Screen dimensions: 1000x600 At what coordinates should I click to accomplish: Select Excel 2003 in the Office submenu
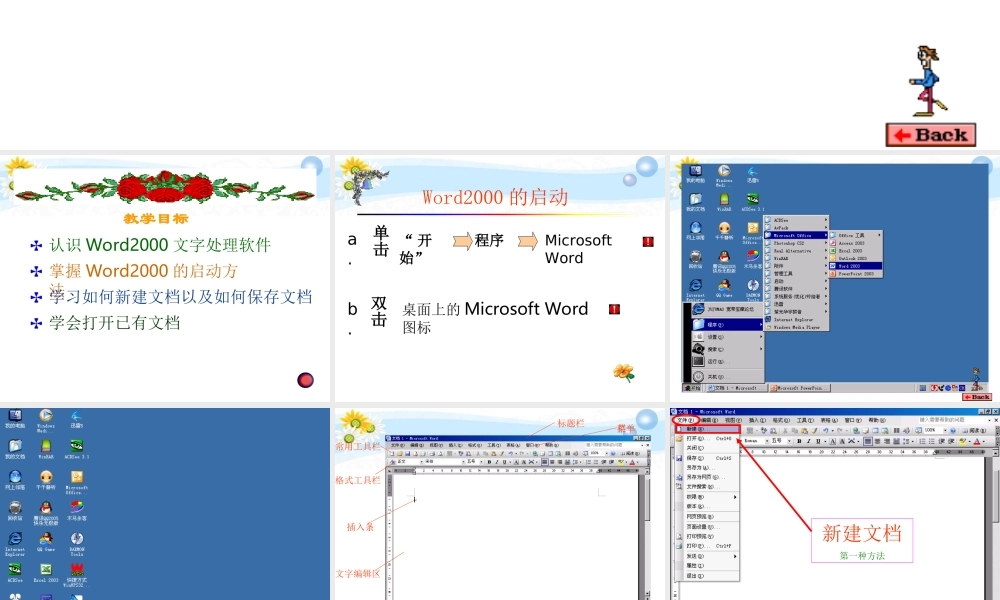pyautogui.click(x=855, y=251)
